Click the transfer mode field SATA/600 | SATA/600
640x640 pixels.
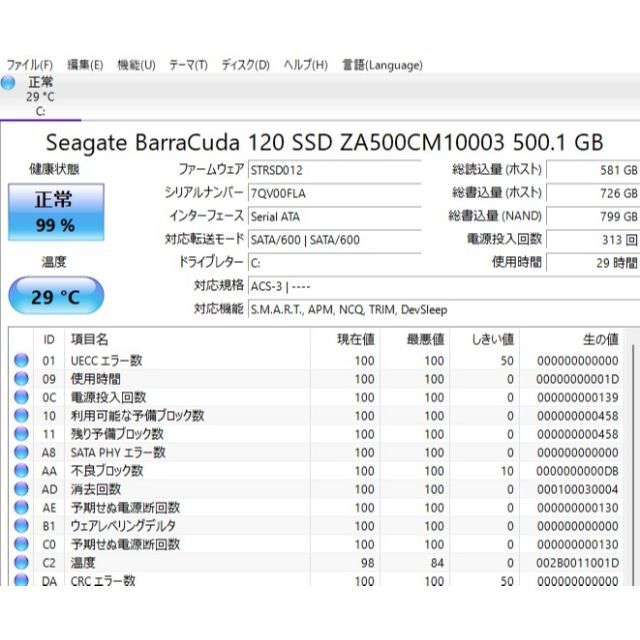(334, 240)
